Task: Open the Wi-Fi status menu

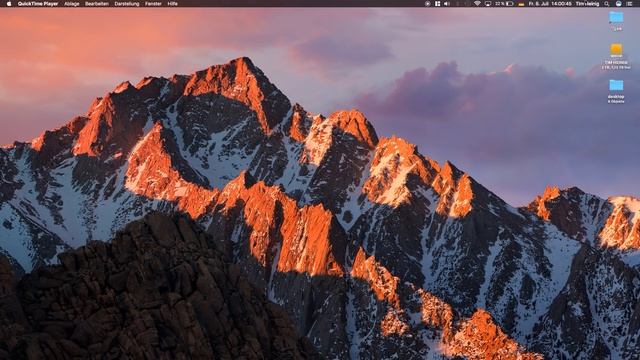Action: tap(477, 4)
